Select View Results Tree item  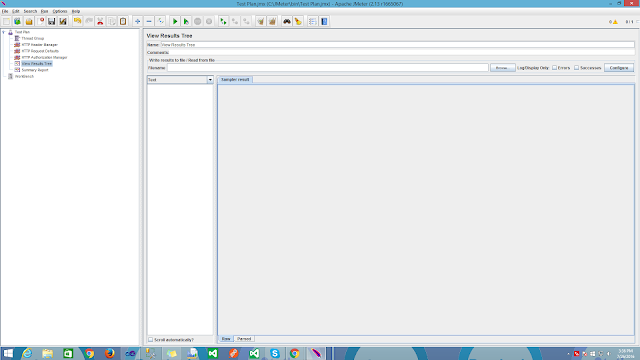37,64
